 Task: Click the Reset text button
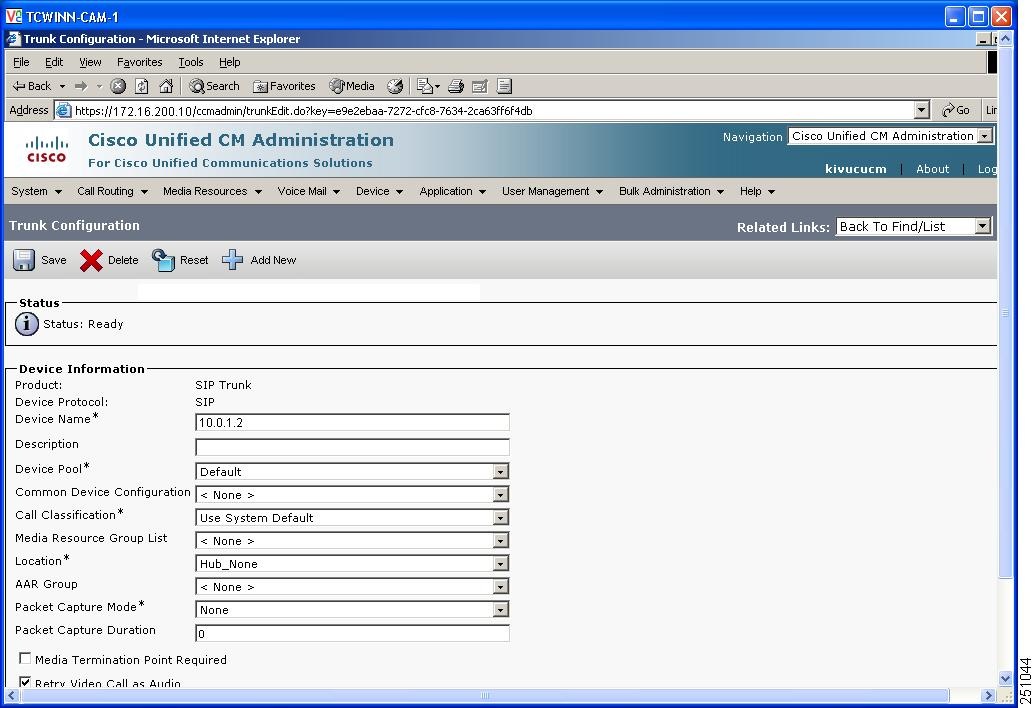[194, 260]
